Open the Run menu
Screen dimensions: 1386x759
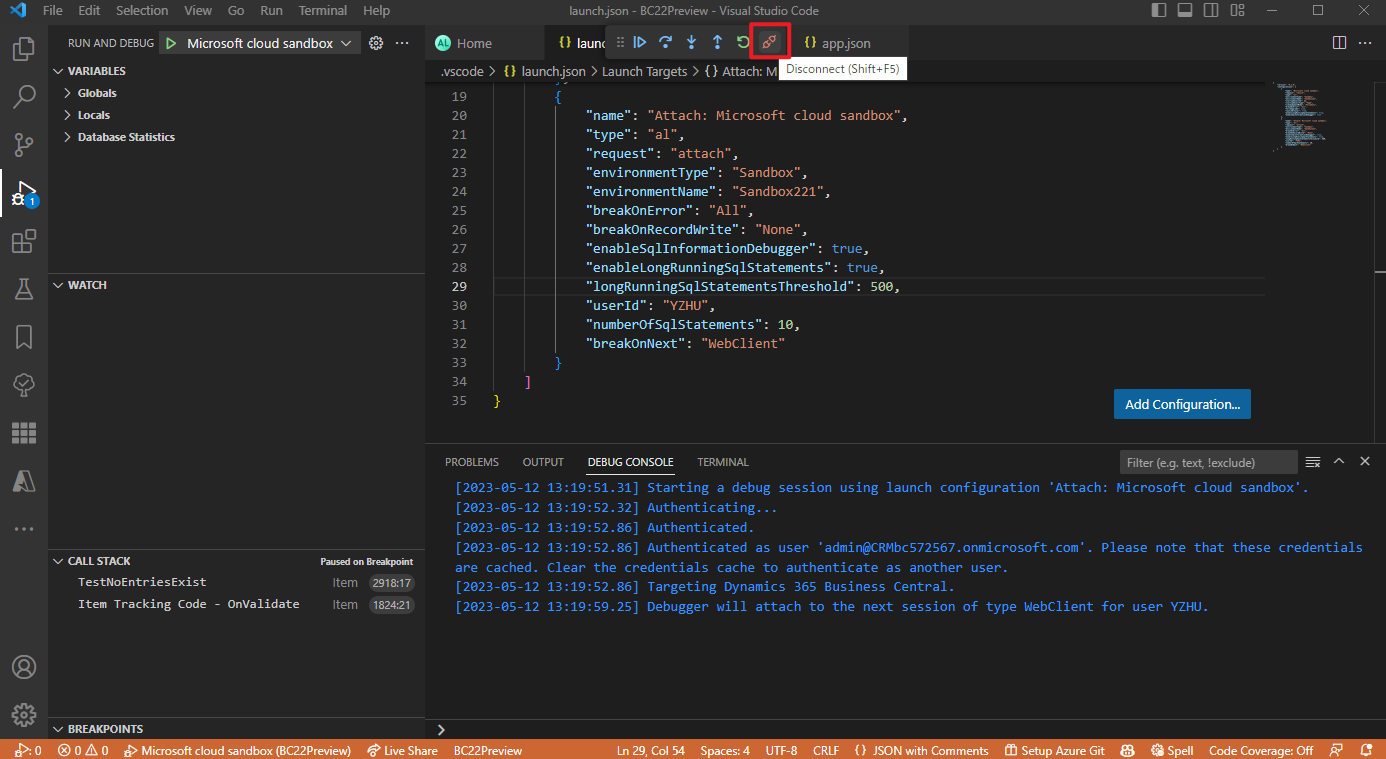point(271,11)
